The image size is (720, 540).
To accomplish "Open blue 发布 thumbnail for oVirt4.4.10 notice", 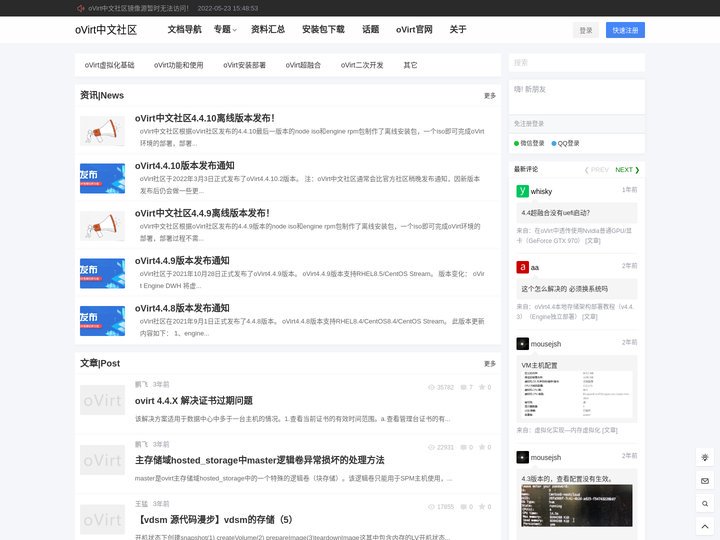I will (102, 178).
